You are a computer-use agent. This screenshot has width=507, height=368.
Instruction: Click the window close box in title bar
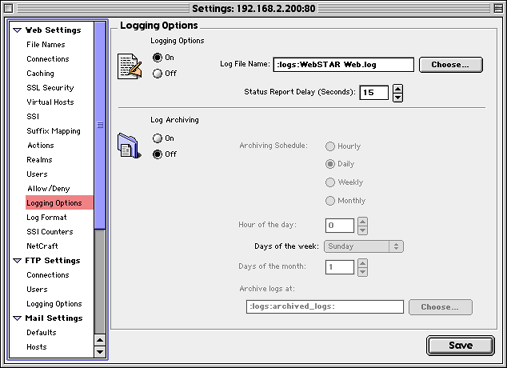tap(8, 8)
